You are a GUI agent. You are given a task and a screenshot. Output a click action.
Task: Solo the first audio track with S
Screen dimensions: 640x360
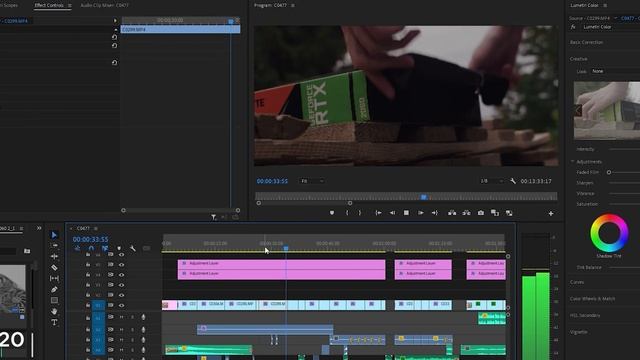point(132,317)
